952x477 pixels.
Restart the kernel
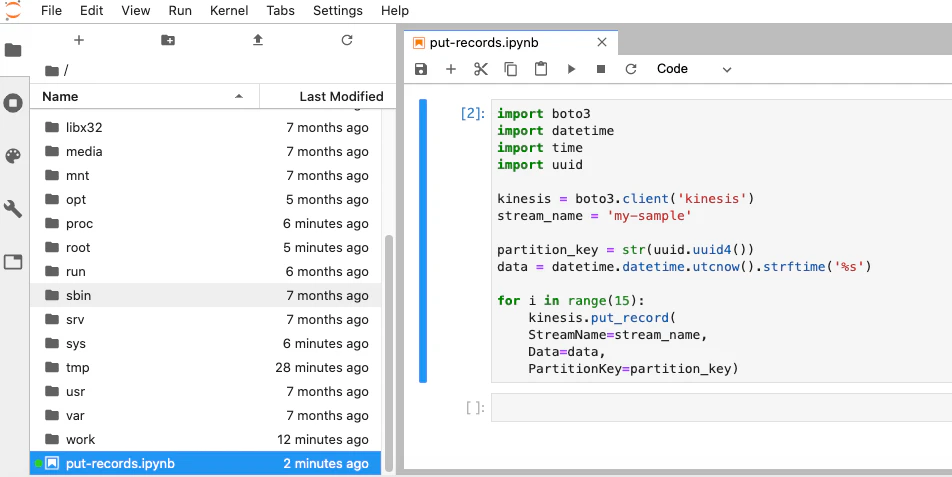(631, 69)
